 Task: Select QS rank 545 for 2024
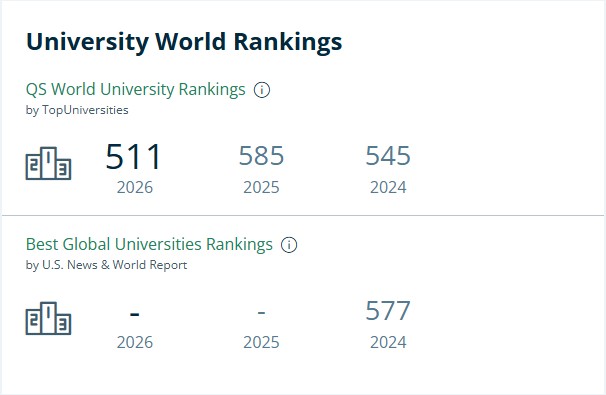(388, 156)
